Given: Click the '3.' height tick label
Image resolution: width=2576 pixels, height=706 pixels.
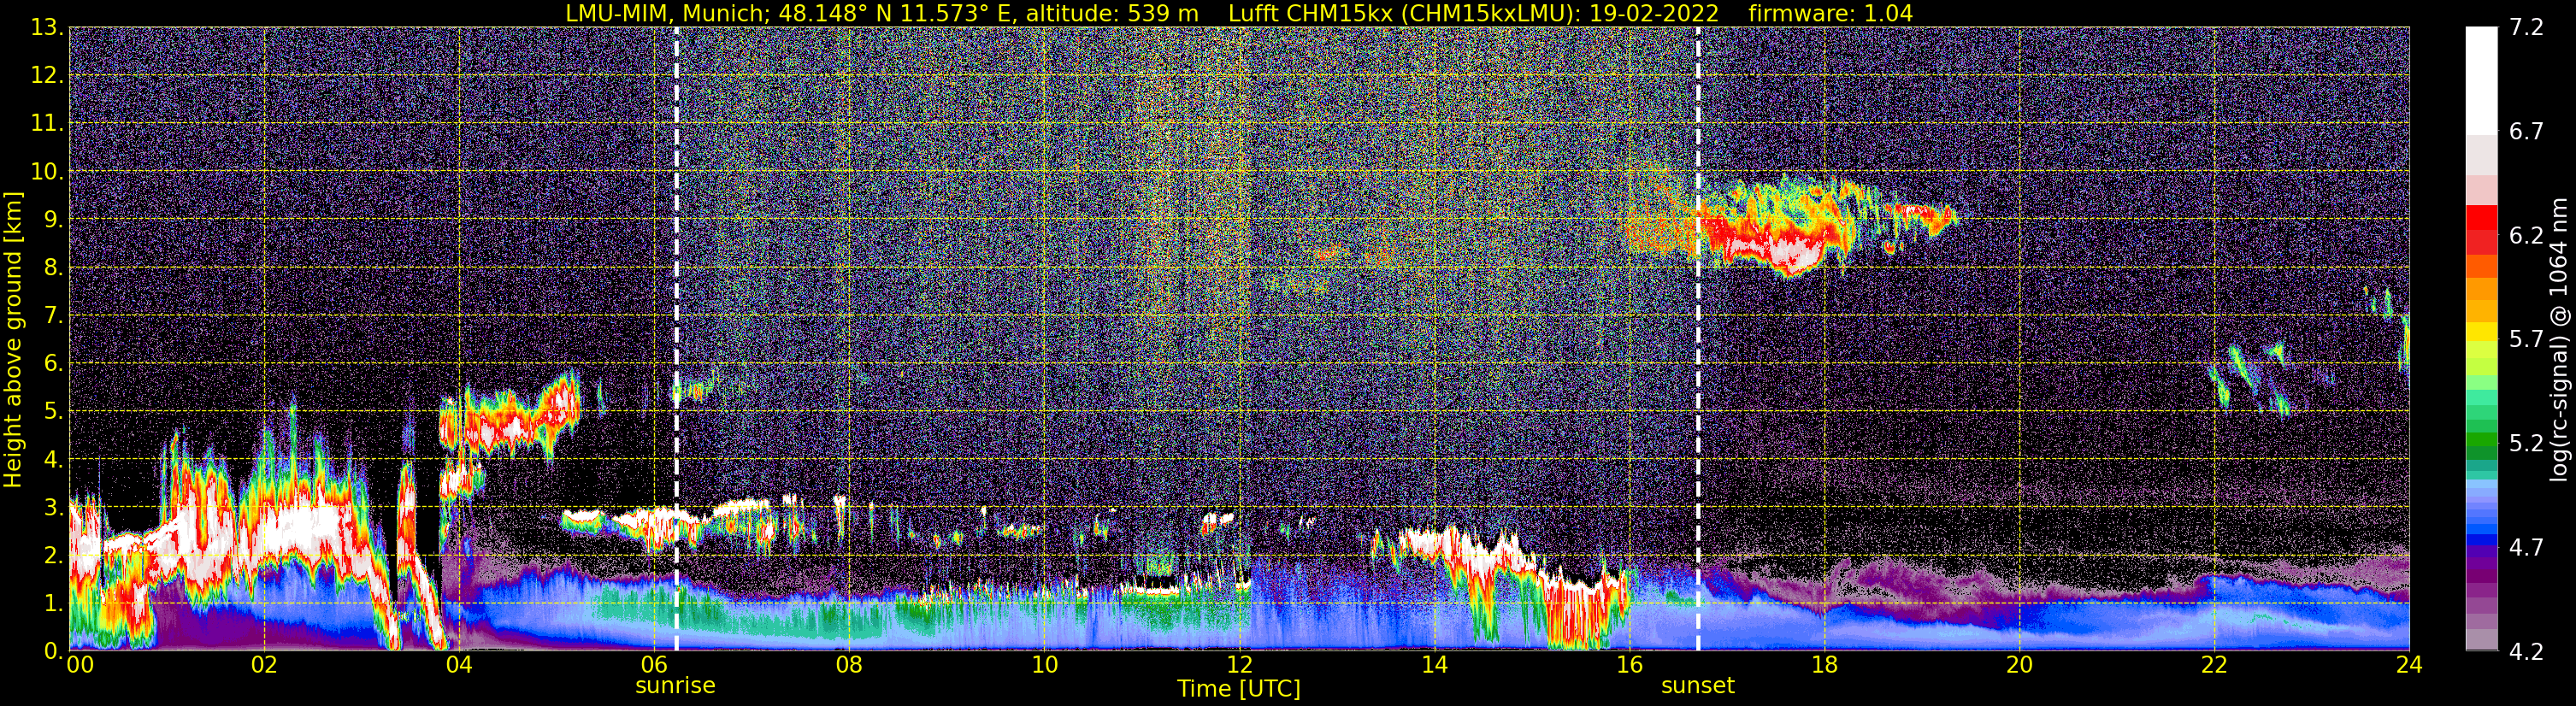Looking at the screenshot, I should pyautogui.click(x=53, y=507).
